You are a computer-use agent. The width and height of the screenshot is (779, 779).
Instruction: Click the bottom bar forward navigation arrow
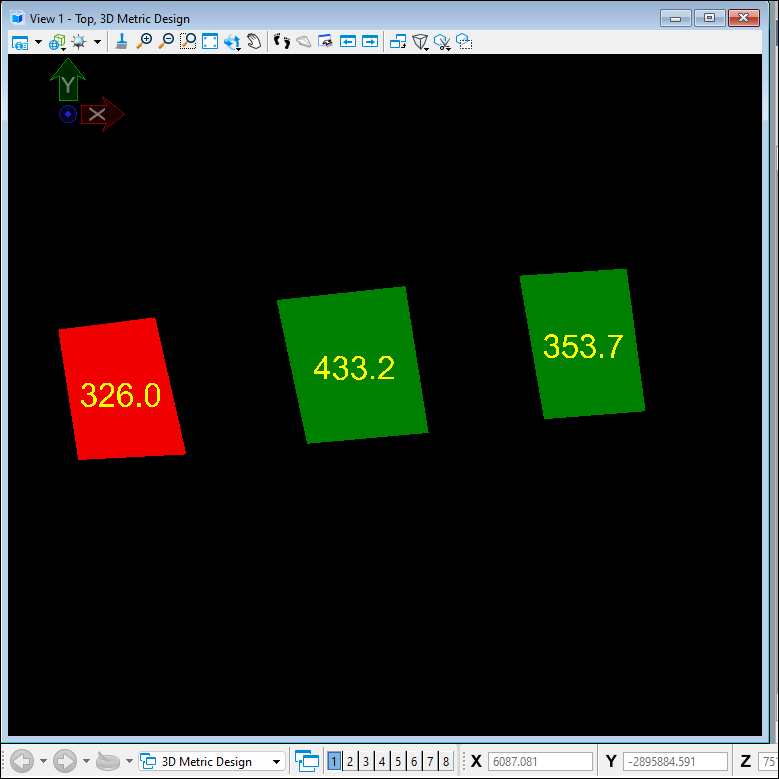(x=65, y=761)
